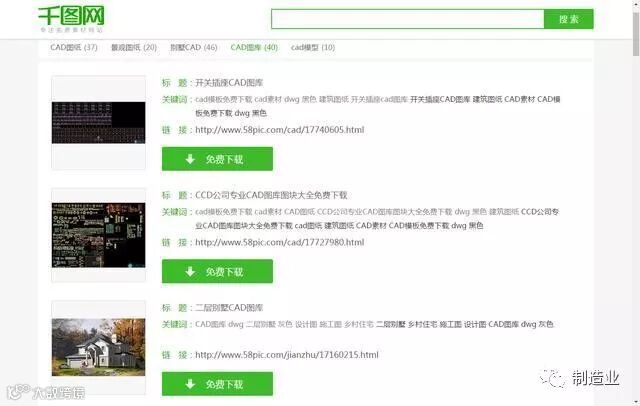Open thumbnail of 开关插座CAD图库
Viewport: 640px width, 406px height.
point(98,122)
